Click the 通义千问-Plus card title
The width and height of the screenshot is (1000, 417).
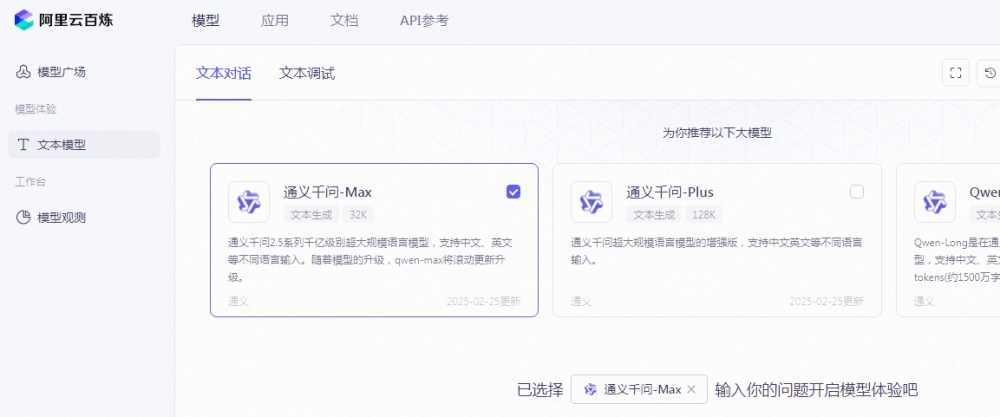[x=670, y=192]
